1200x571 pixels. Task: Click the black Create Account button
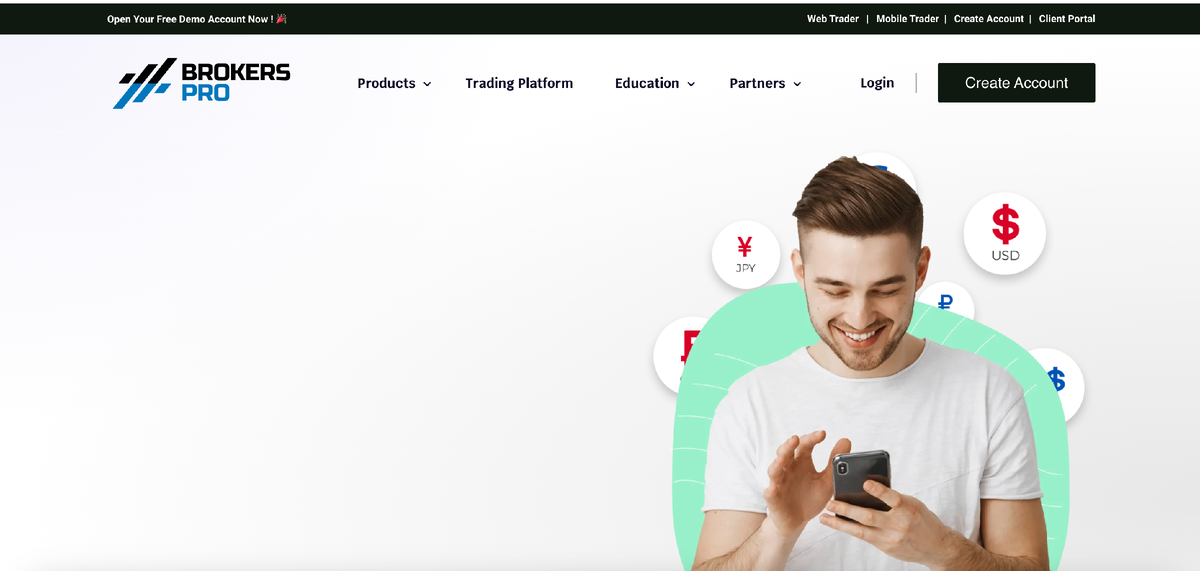[1016, 83]
